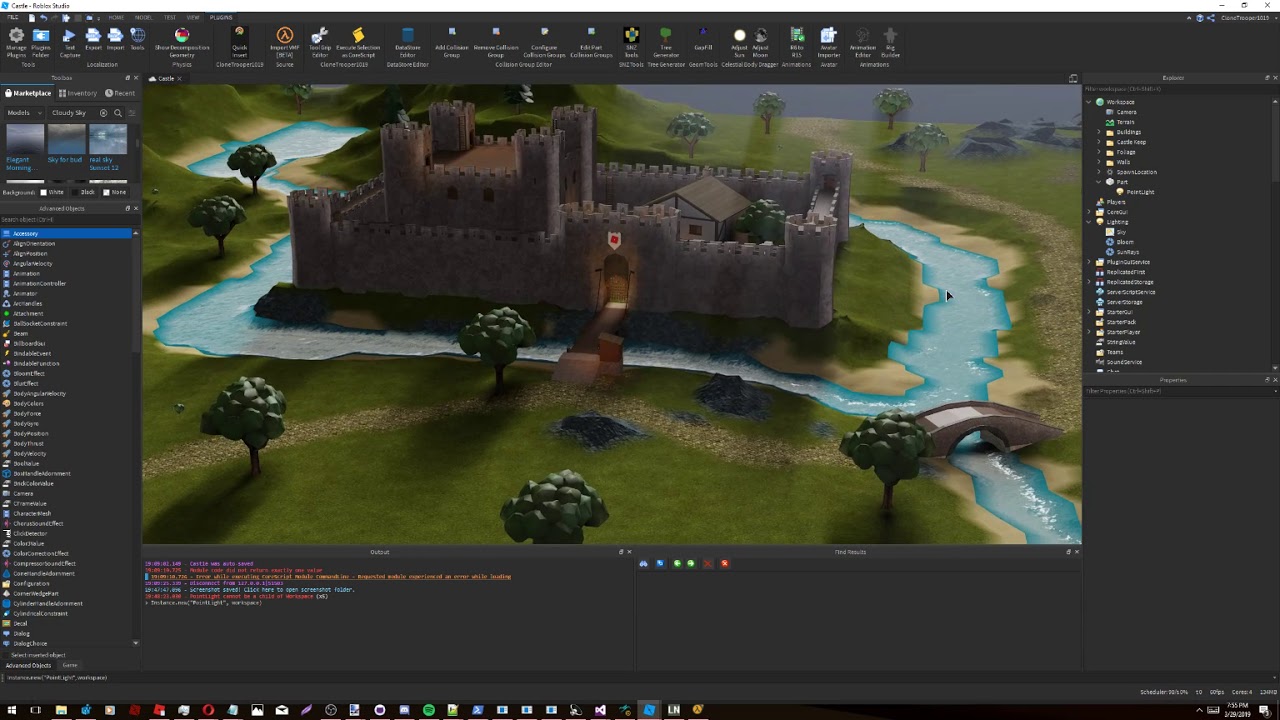Select Accessory in Advanced Objects list
Screen dimensions: 1280x720
pyautogui.click(x=67, y=233)
